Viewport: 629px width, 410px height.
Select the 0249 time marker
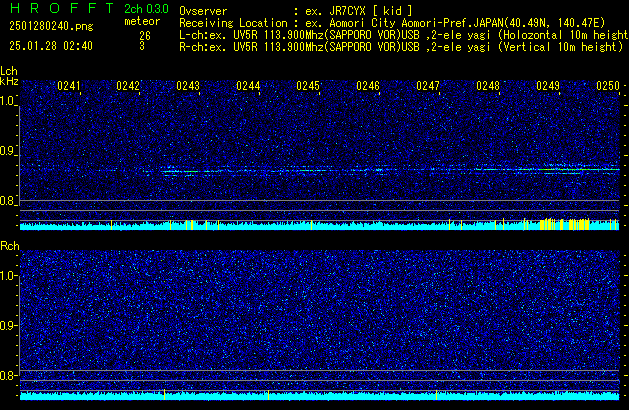pyautogui.click(x=548, y=86)
